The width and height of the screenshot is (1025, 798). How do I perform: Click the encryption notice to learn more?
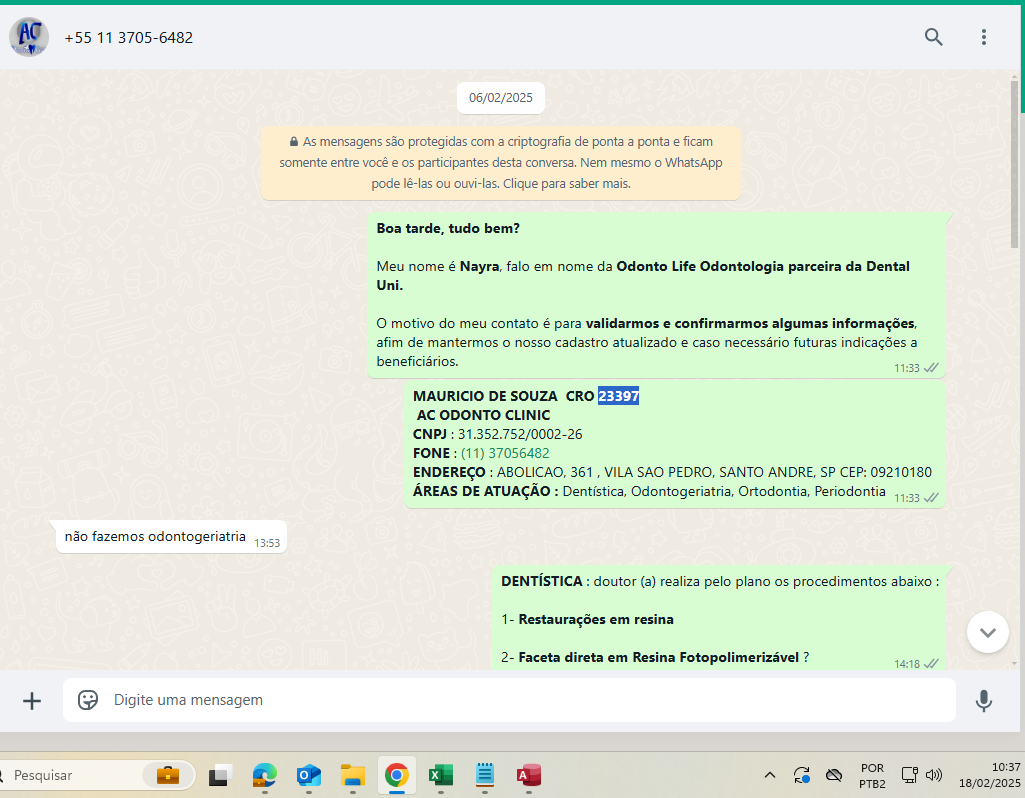pyautogui.click(x=500, y=163)
